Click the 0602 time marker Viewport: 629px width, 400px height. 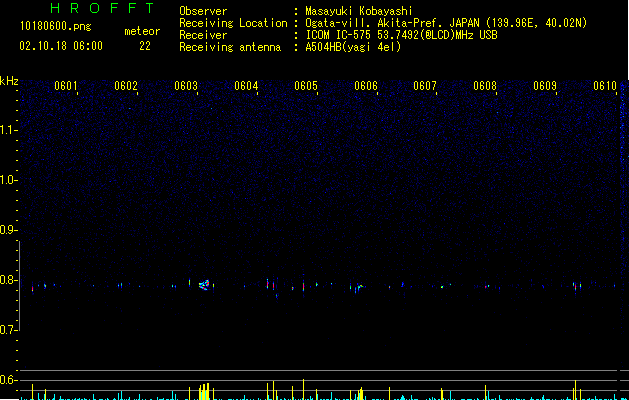pyautogui.click(x=126, y=86)
